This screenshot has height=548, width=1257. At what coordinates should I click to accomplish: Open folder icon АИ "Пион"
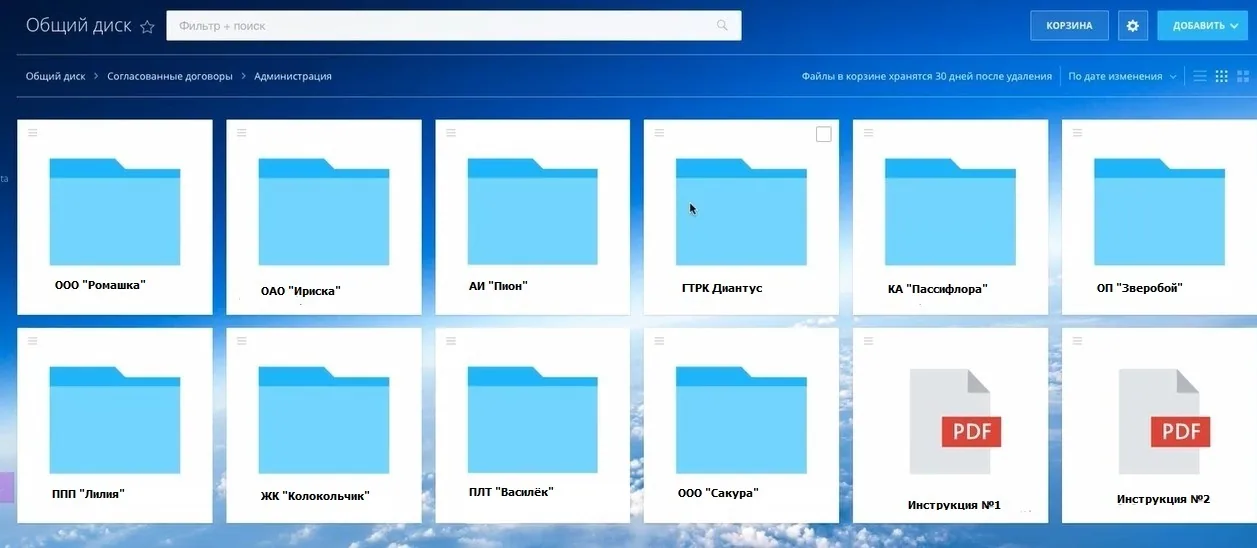click(x=533, y=211)
